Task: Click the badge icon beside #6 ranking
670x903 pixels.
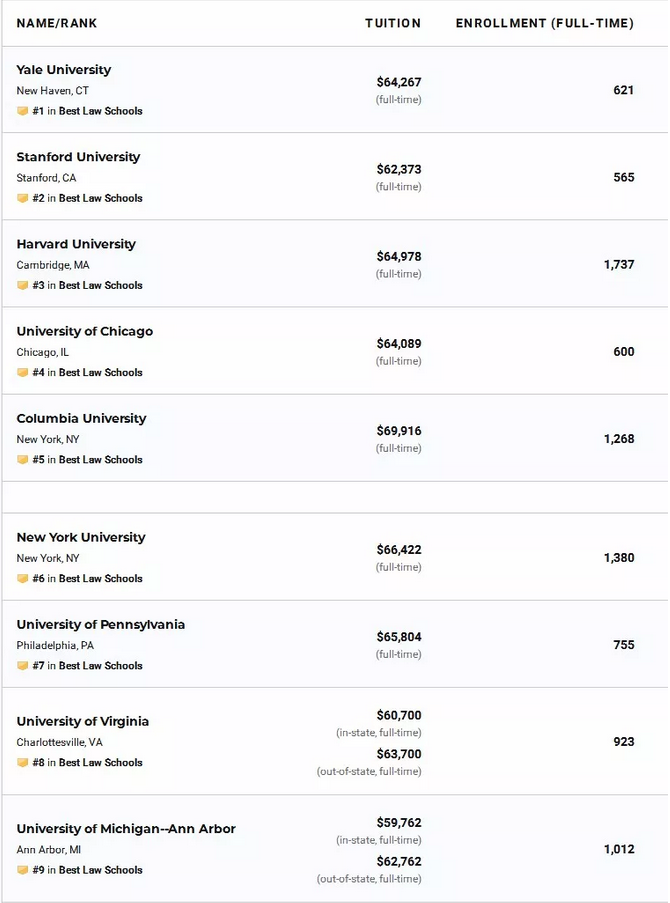Action: pos(22,578)
